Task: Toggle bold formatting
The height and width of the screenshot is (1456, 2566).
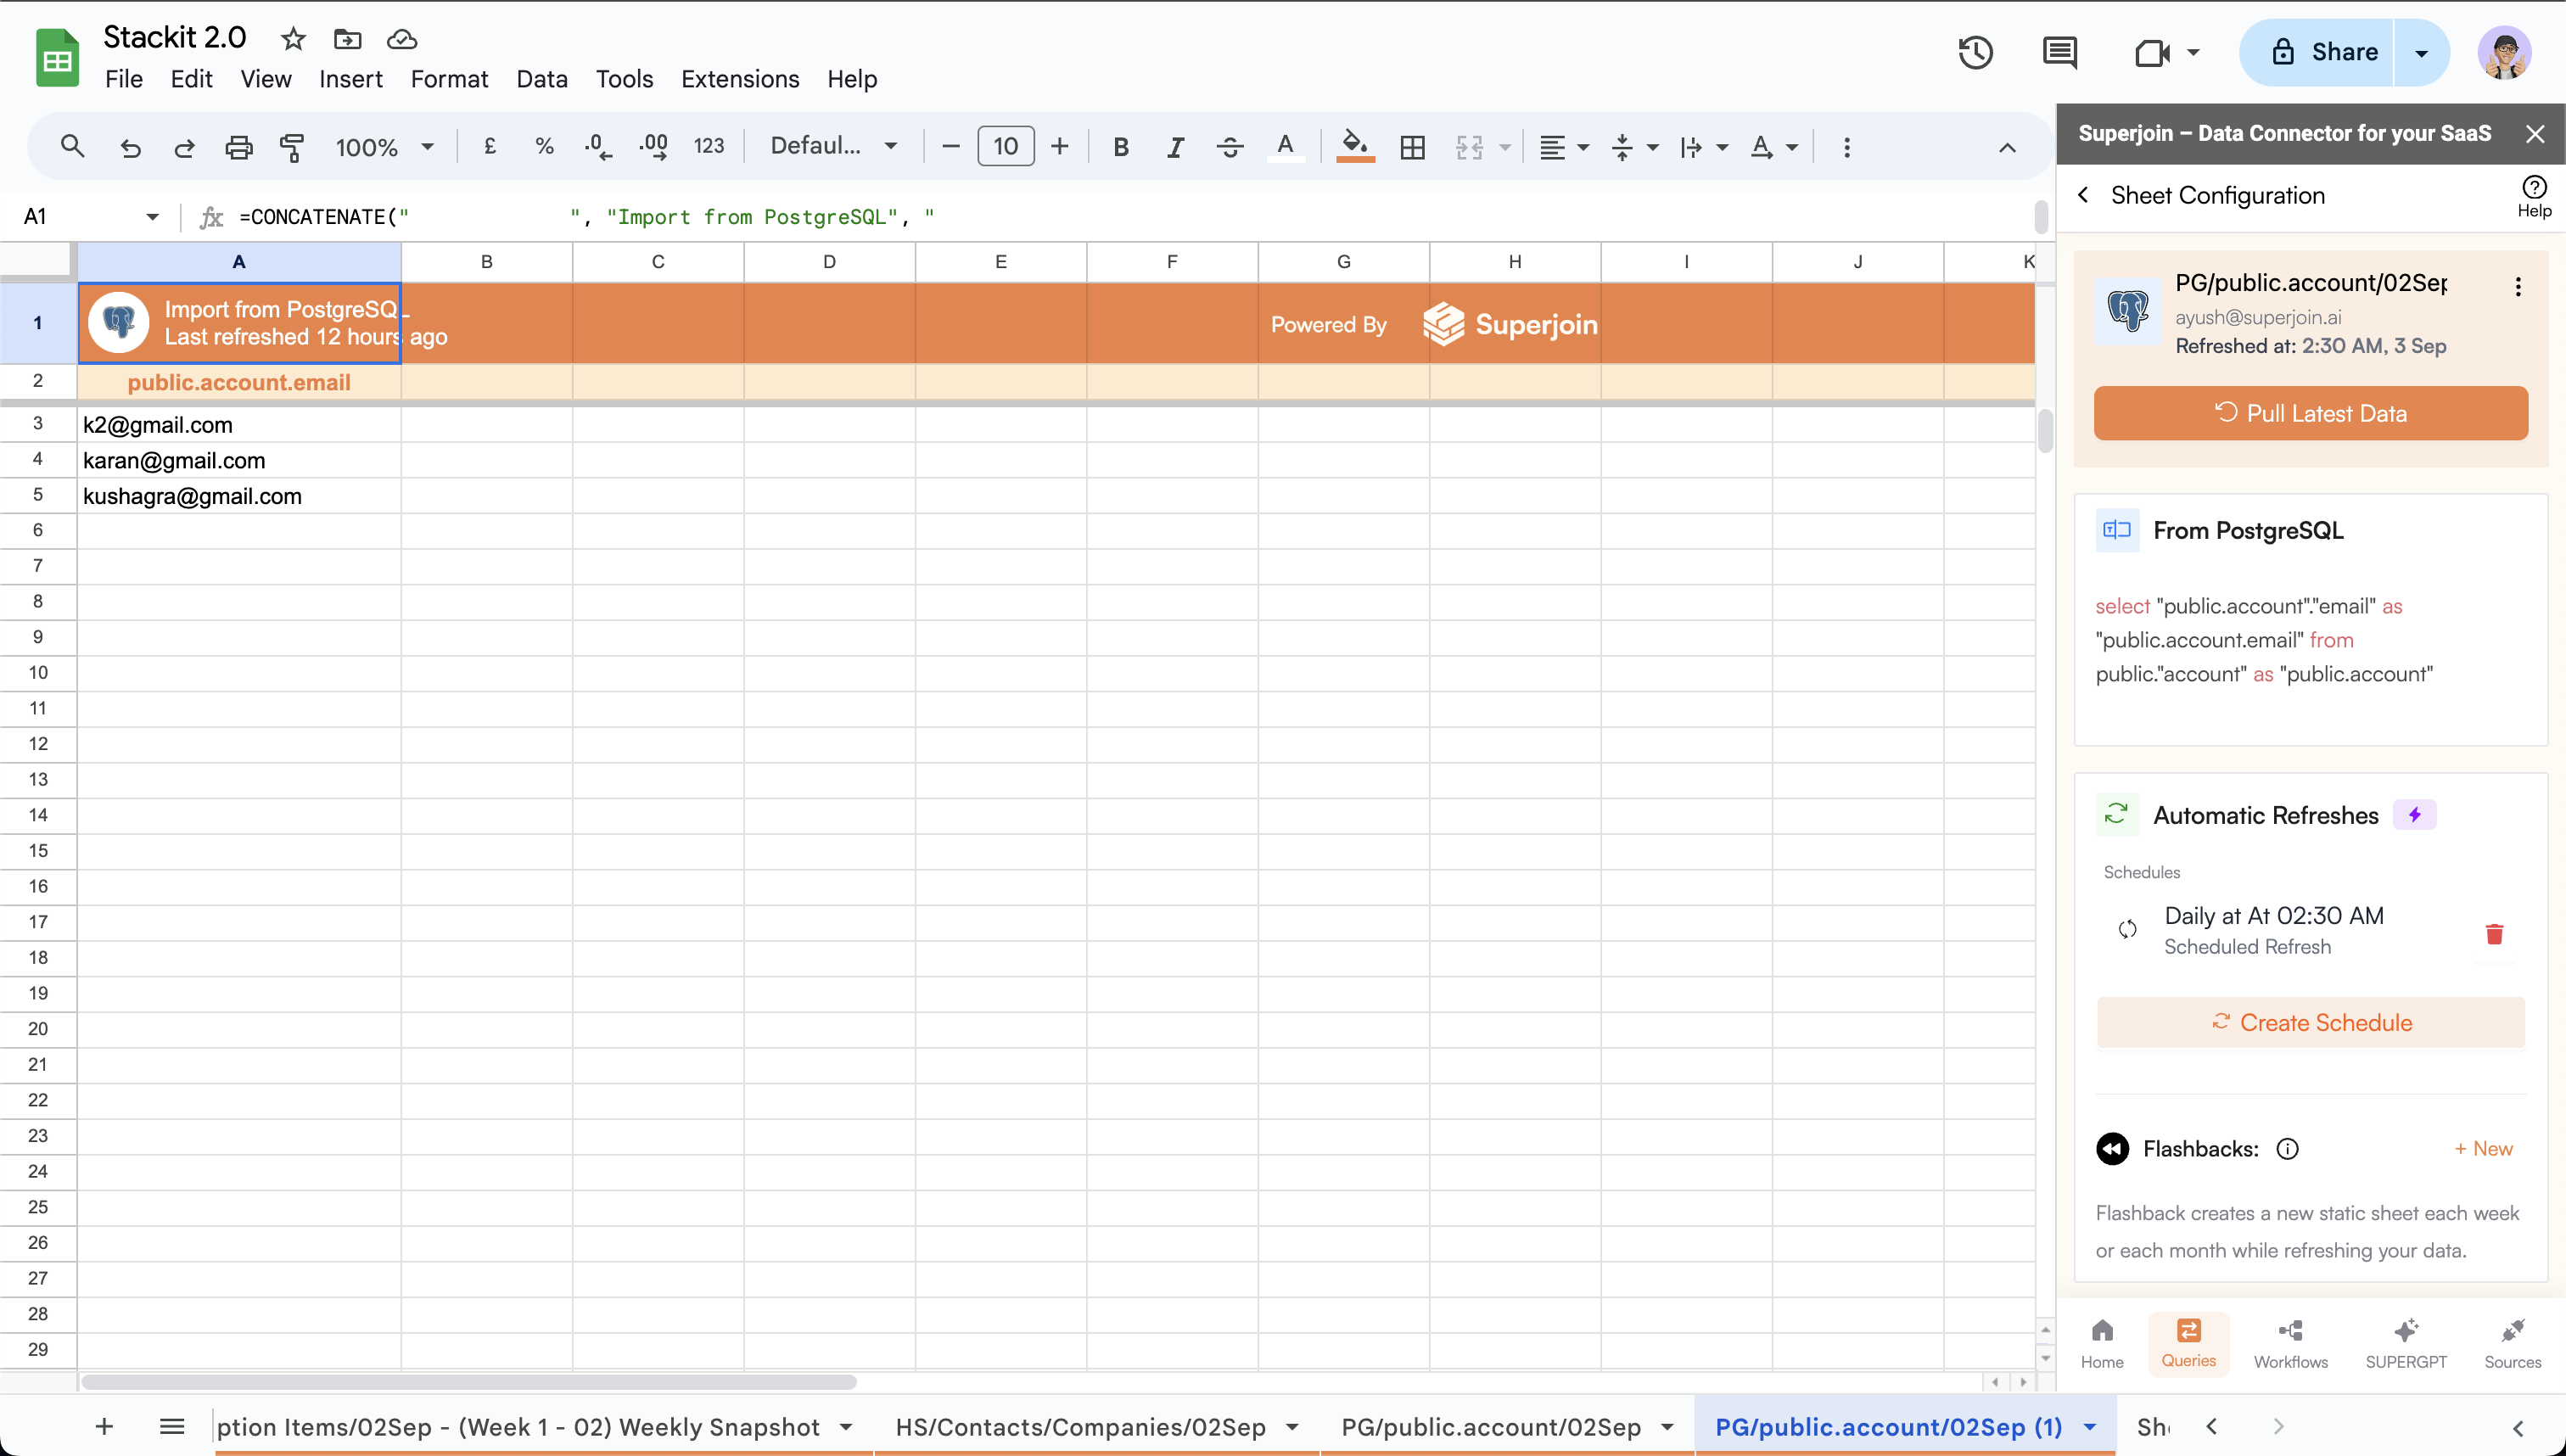Action: click(x=1121, y=147)
